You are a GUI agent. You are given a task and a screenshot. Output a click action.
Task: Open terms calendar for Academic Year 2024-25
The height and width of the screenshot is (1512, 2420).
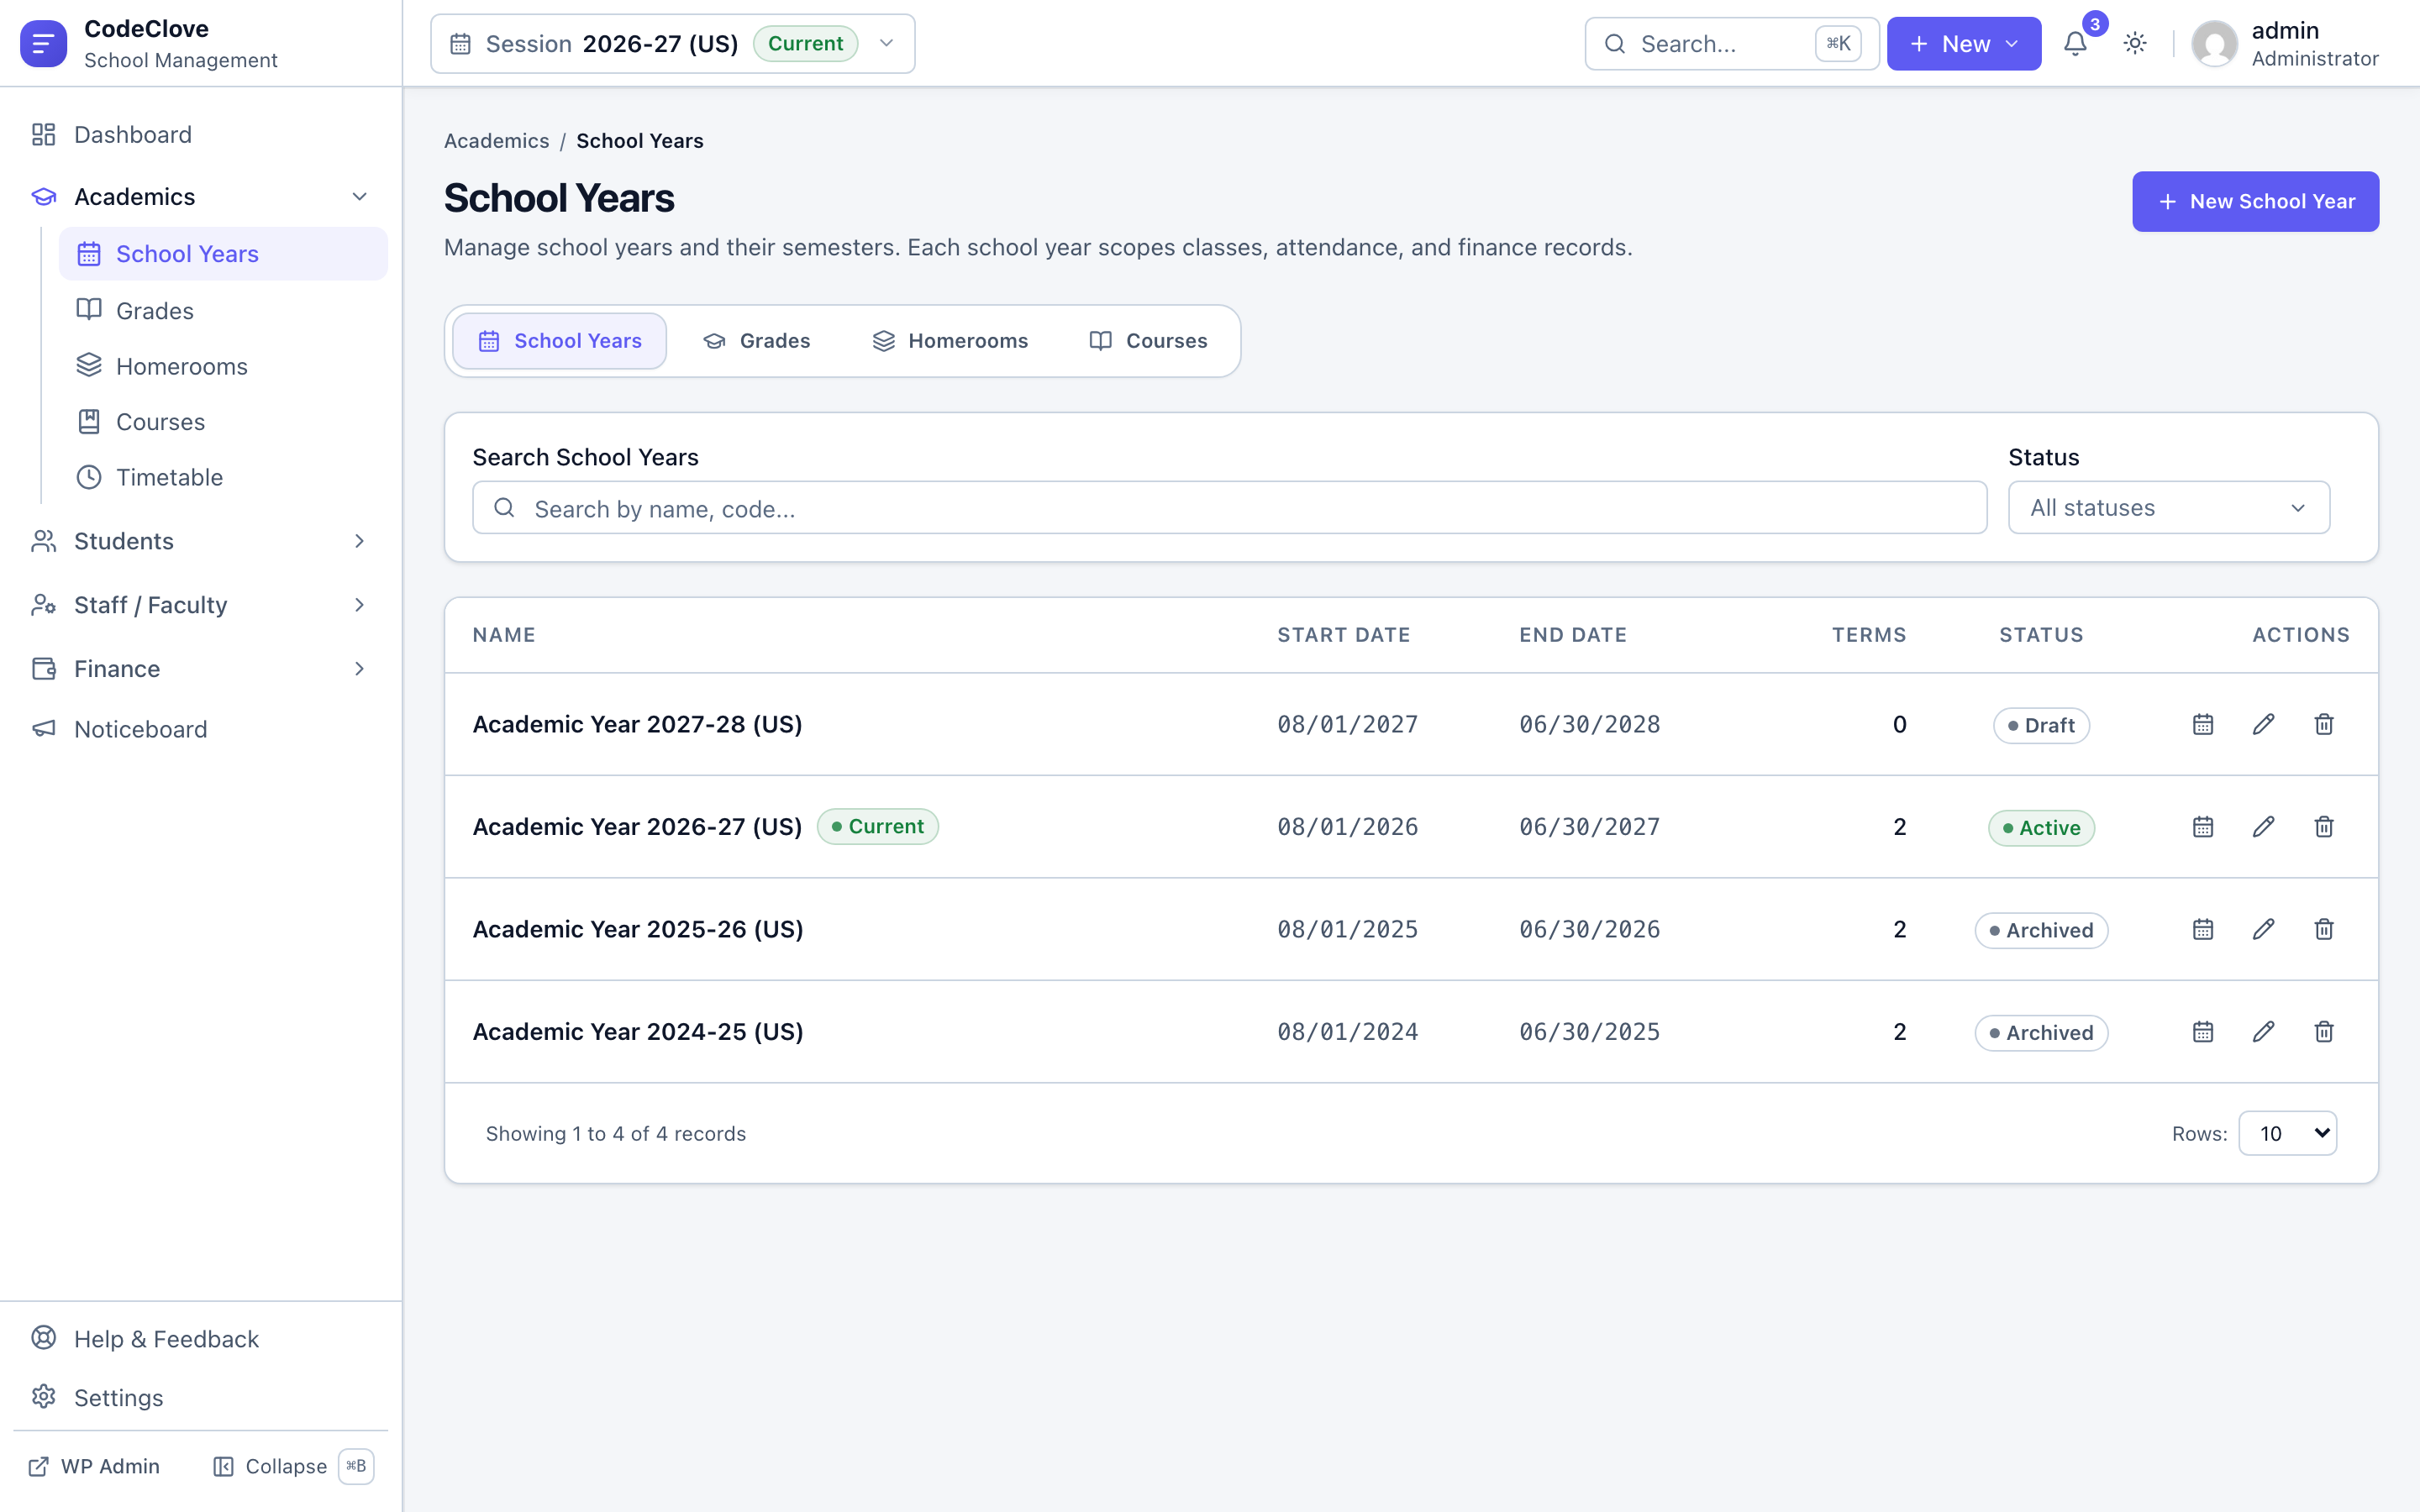pos(2203,1032)
